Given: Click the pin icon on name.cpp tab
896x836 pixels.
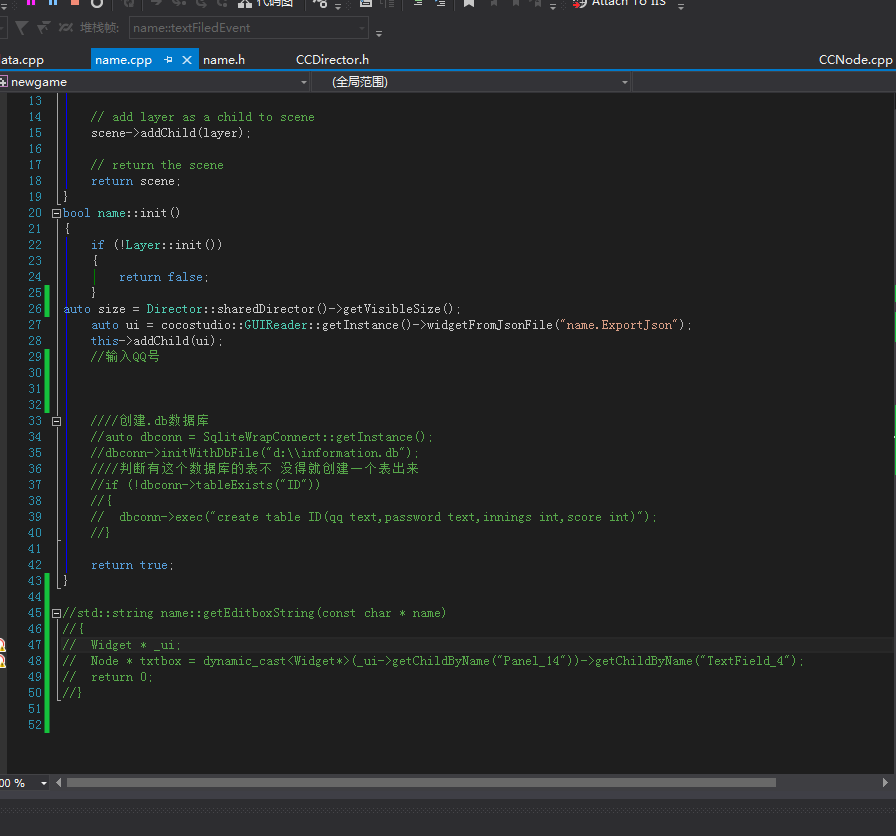Looking at the screenshot, I should (x=169, y=60).
